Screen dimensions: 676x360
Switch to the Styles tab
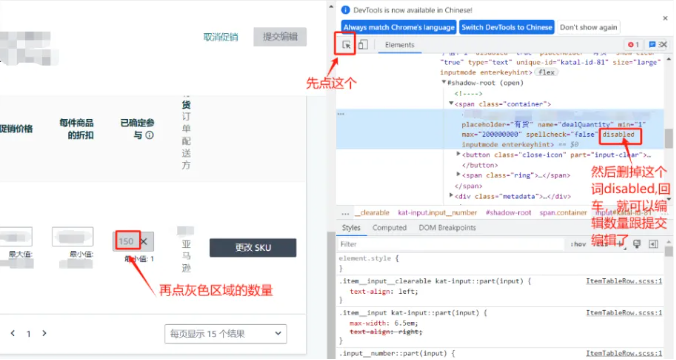point(351,228)
